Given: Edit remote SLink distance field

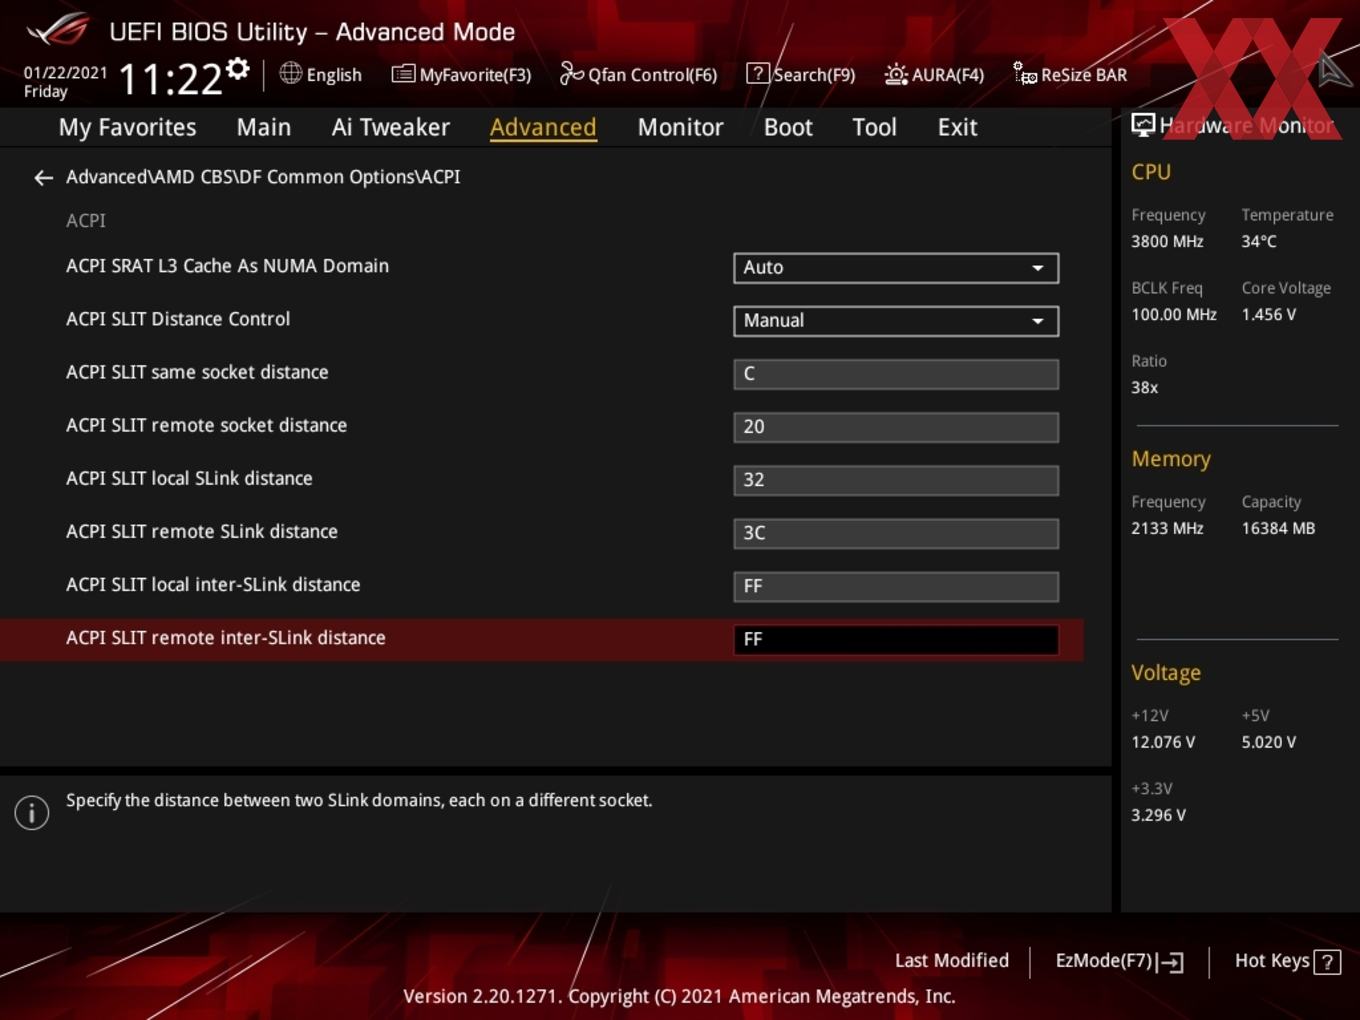Looking at the screenshot, I should 896,533.
